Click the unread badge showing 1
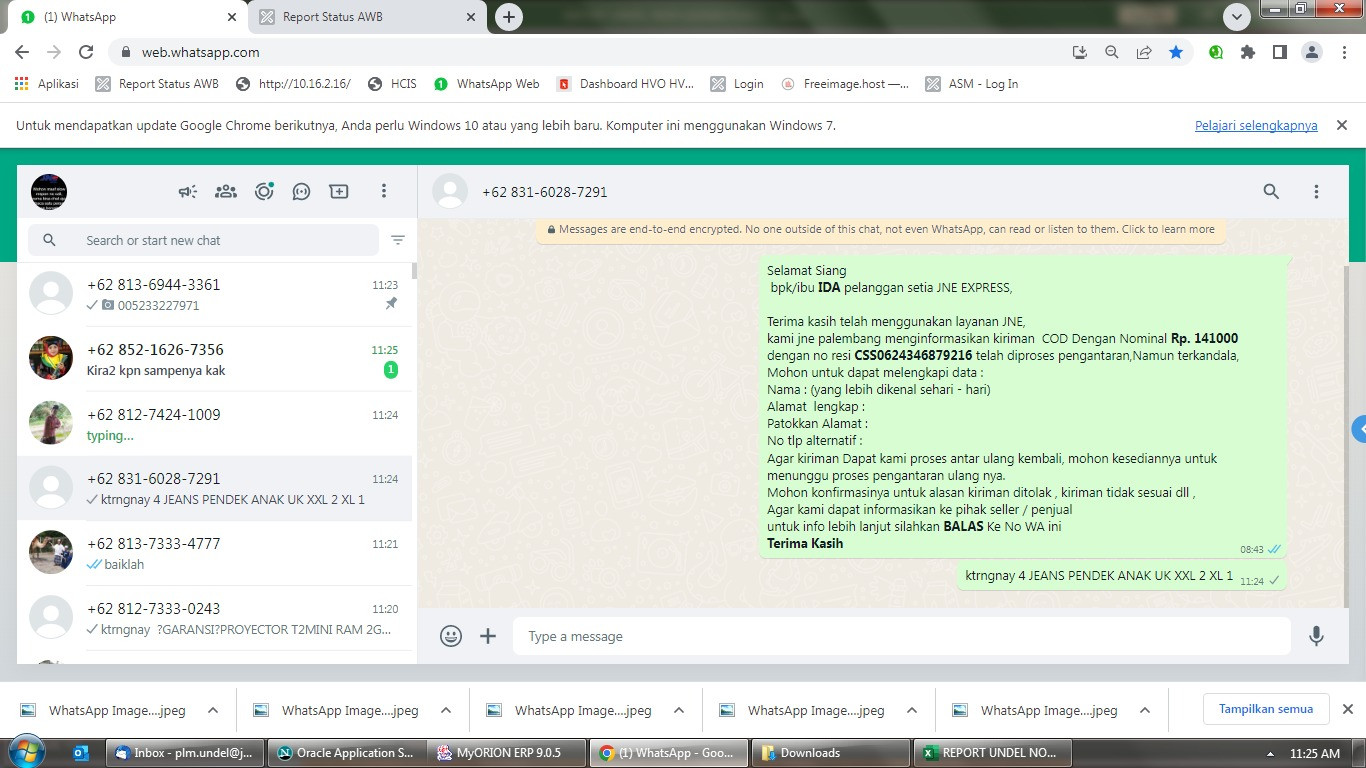Screen dimensions: 1366x768 point(391,370)
